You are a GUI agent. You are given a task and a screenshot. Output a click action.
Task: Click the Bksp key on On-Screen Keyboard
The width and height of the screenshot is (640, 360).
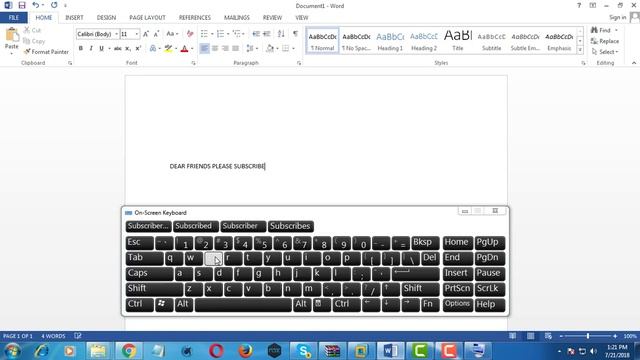[x=425, y=242]
